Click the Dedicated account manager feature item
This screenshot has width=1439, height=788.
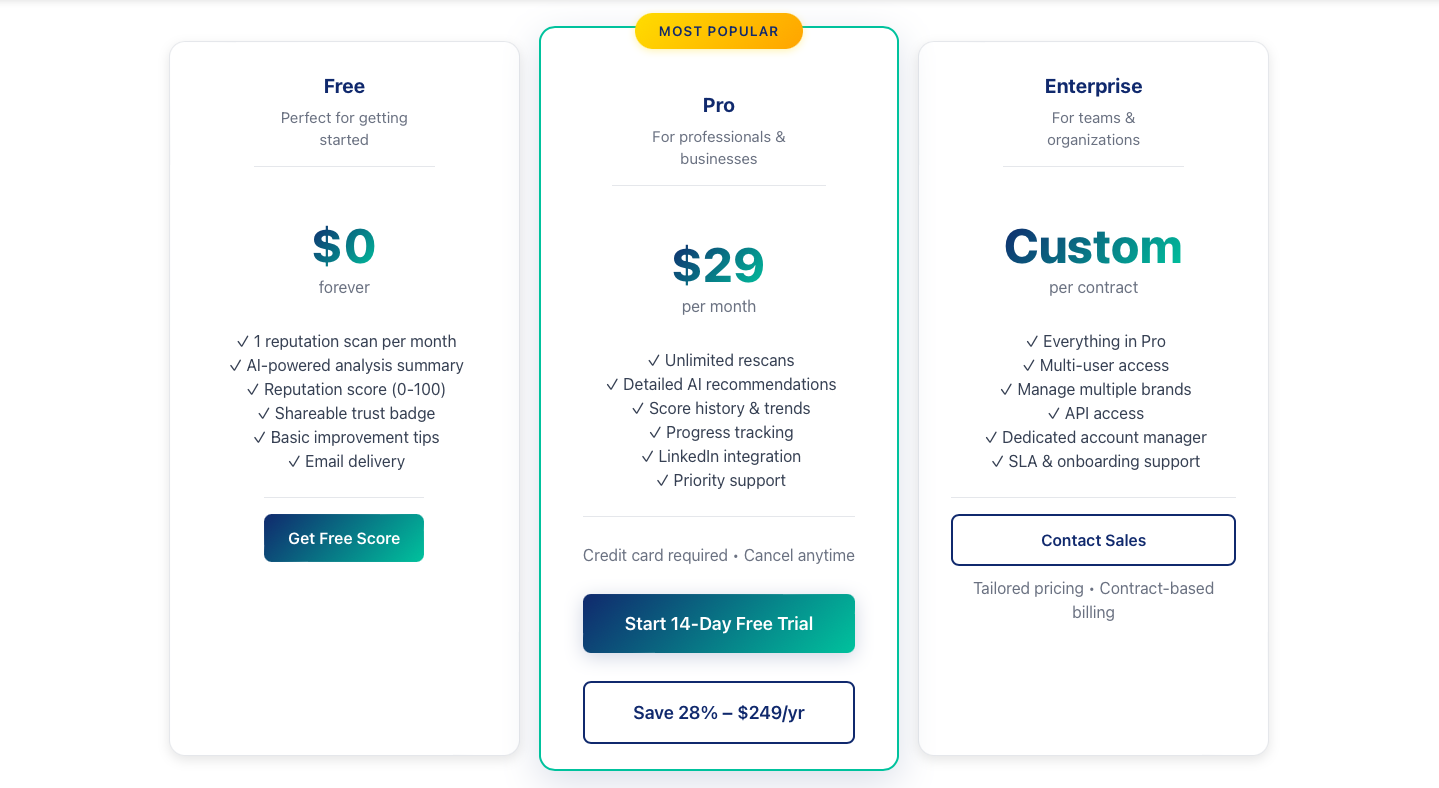pos(1095,437)
